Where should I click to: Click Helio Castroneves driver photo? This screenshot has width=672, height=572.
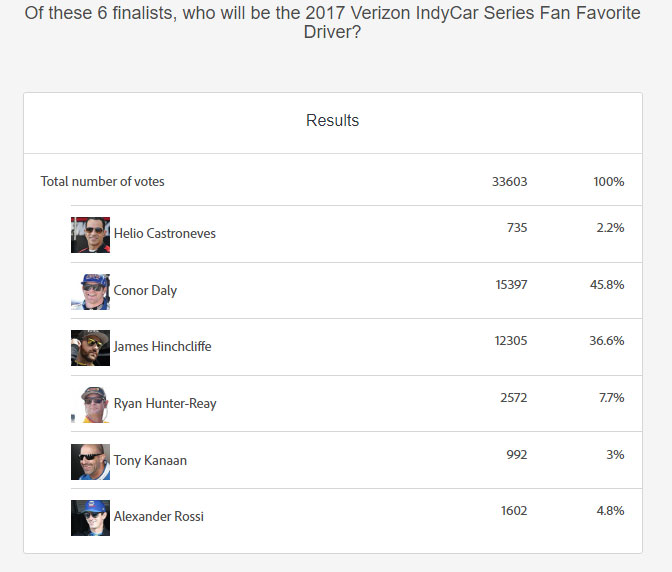coord(90,234)
